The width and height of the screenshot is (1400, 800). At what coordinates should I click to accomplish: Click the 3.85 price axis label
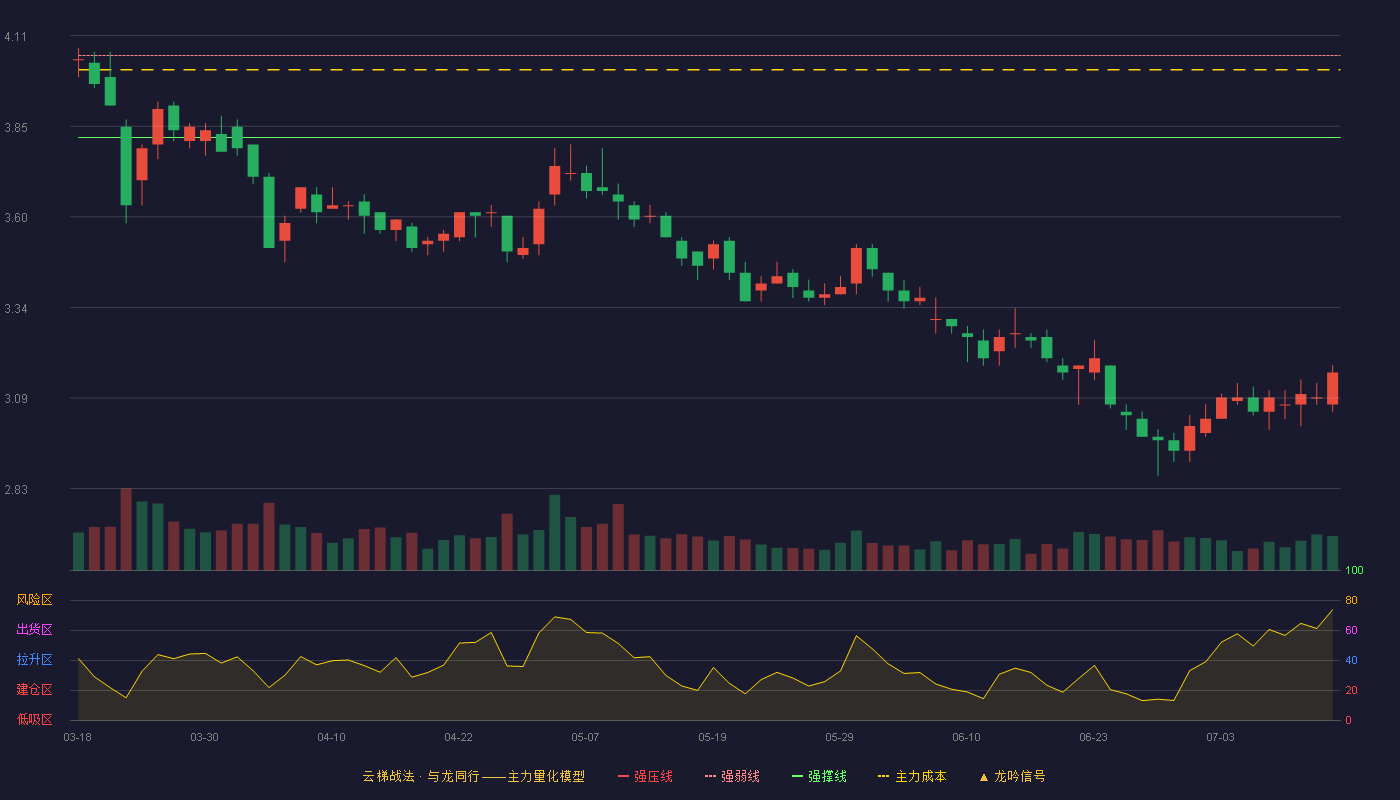tap(15, 128)
